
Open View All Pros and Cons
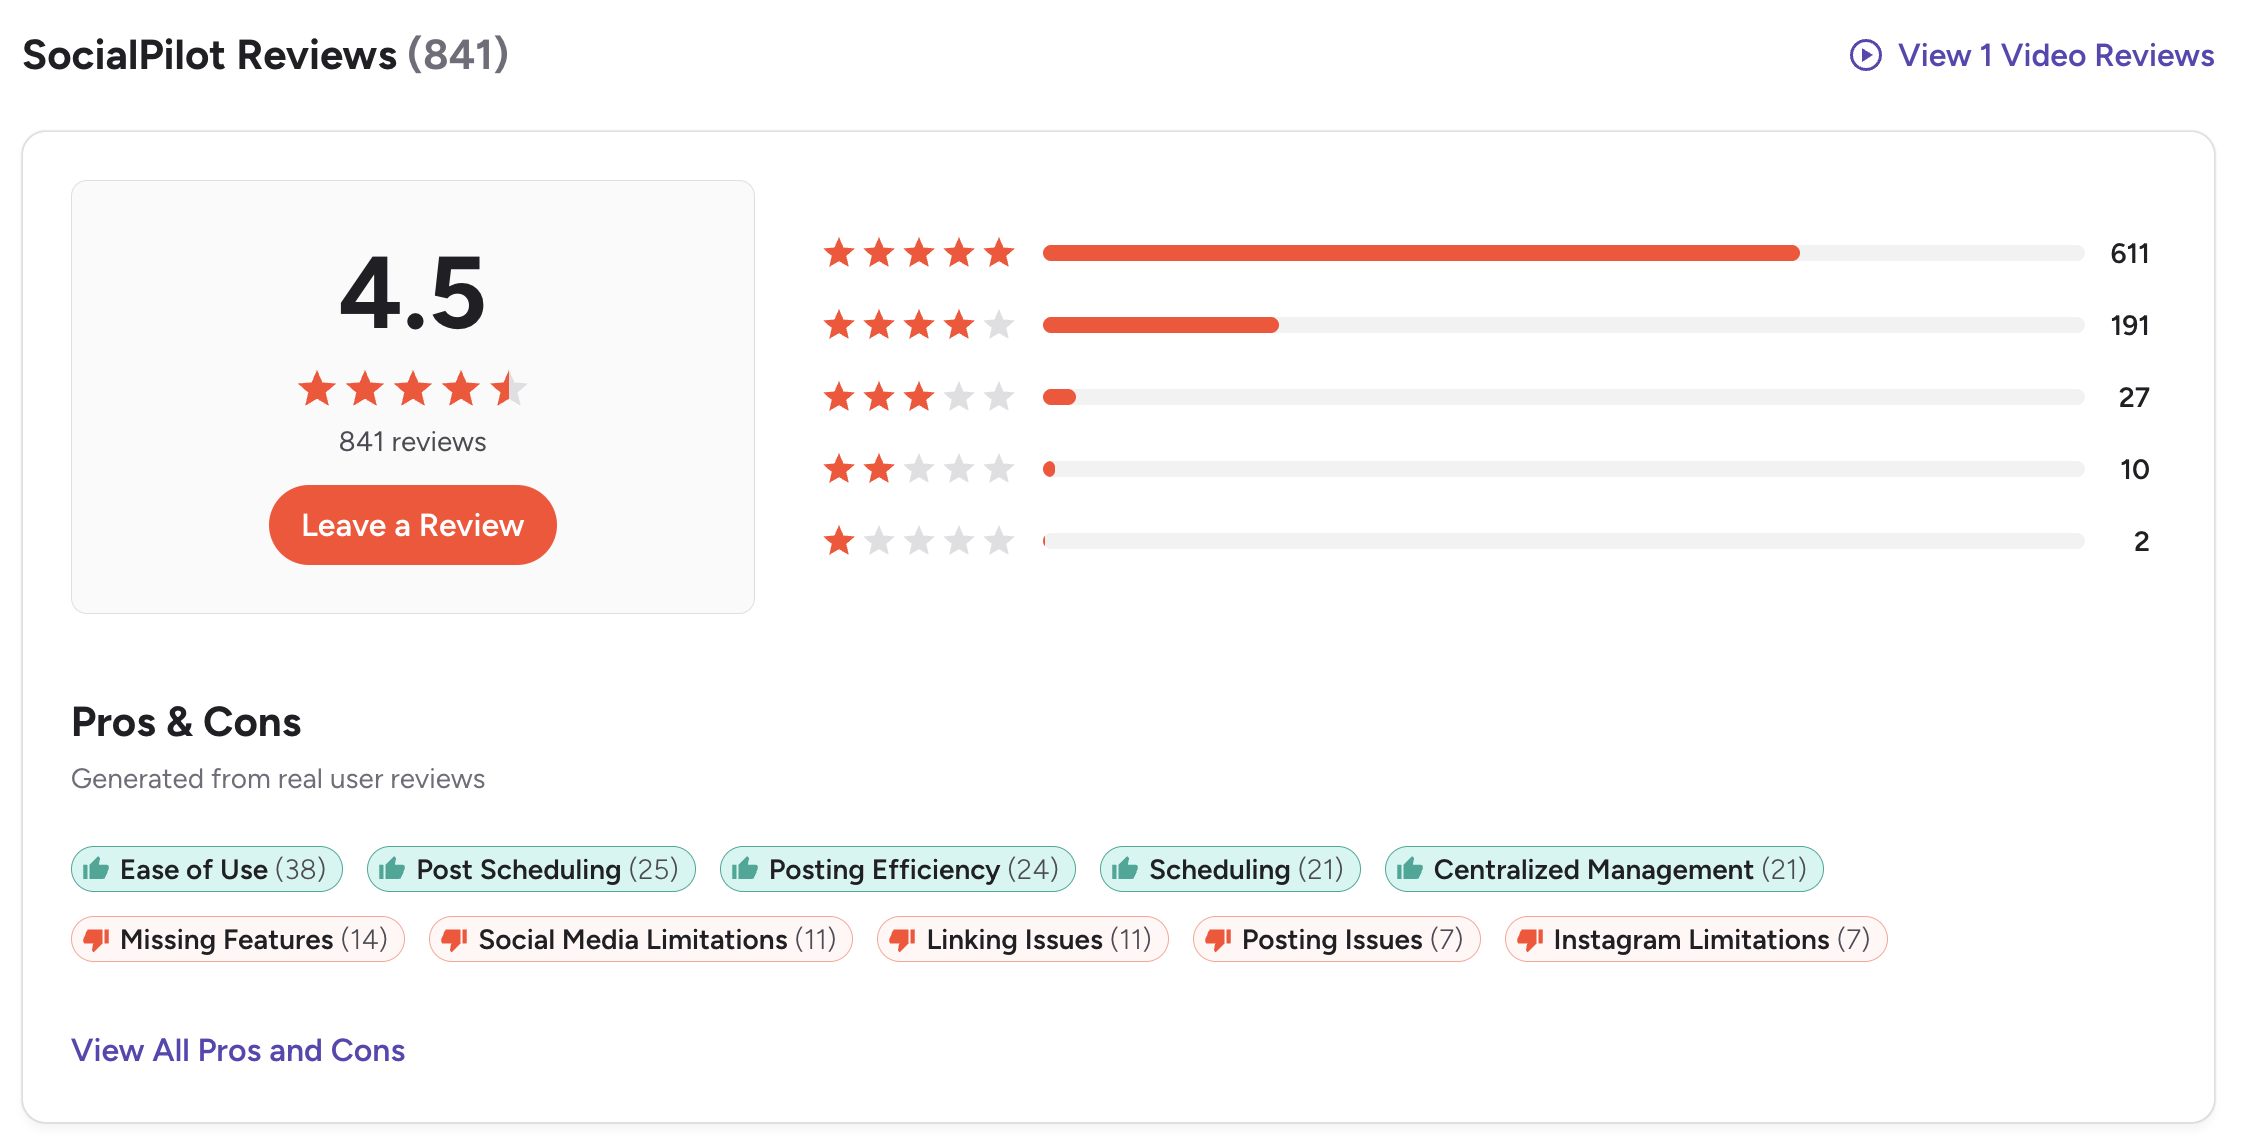237,1050
